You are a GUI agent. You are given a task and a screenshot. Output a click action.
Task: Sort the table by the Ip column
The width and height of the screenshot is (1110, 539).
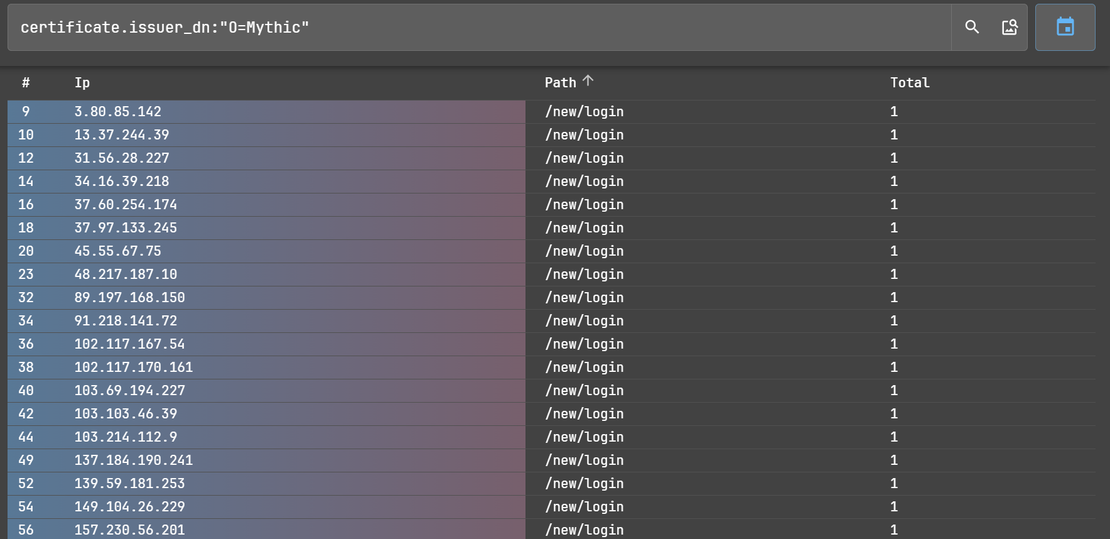coord(82,83)
